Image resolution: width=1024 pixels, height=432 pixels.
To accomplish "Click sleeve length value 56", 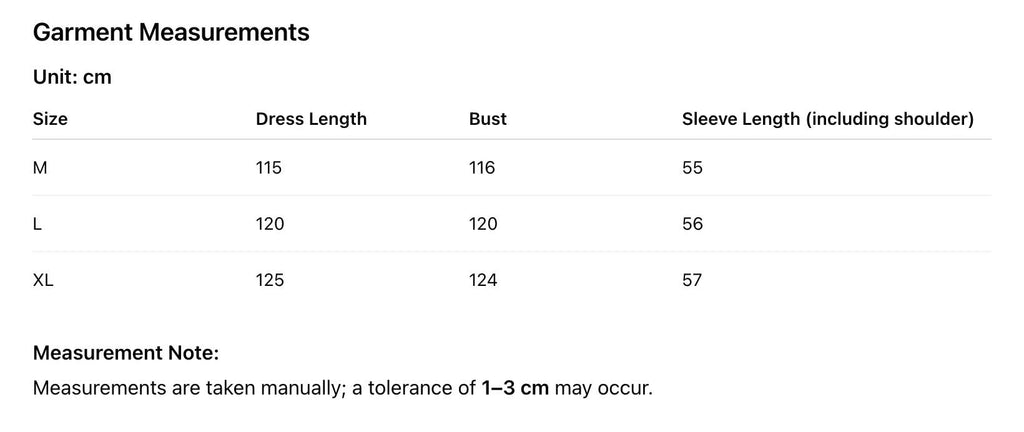I will [692, 224].
